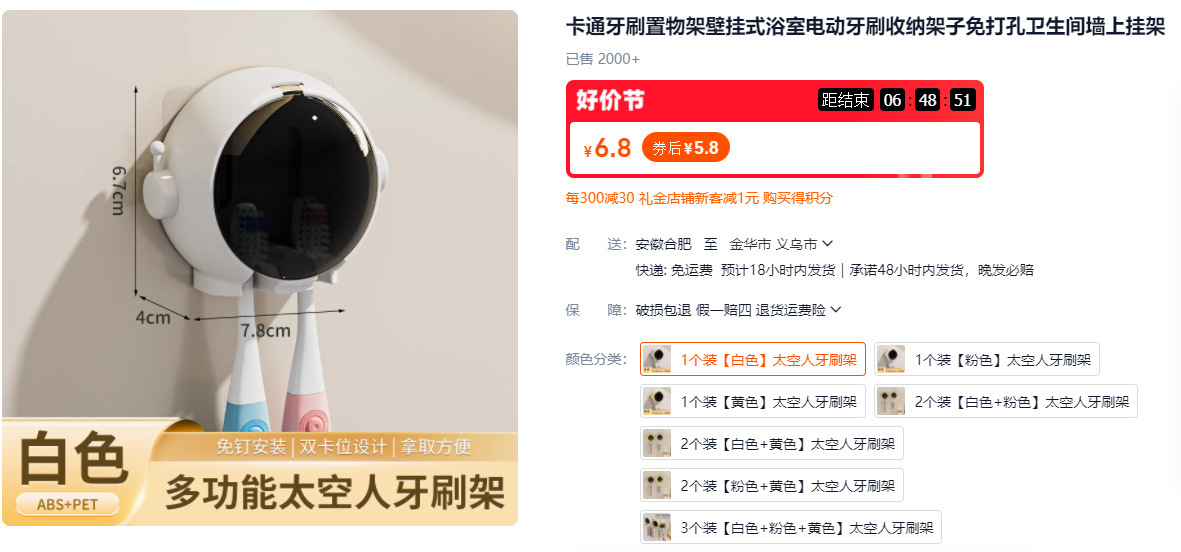Click the 券后¥5.8 coupon price button
The width and height of the screenshot is (1181, 552).
(685, 148)
